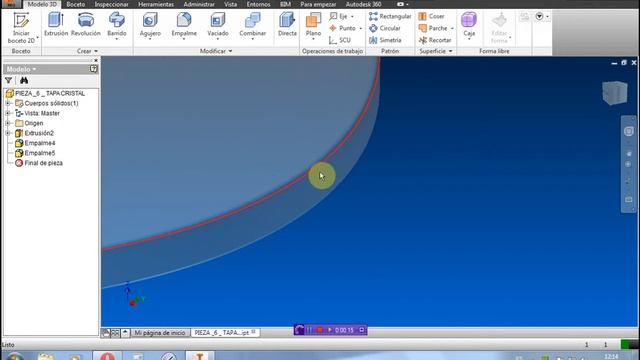Select the Rectangular pattern tool
Image resolution: width=640 pixels, height=360 pixels.
click(390, 16)
